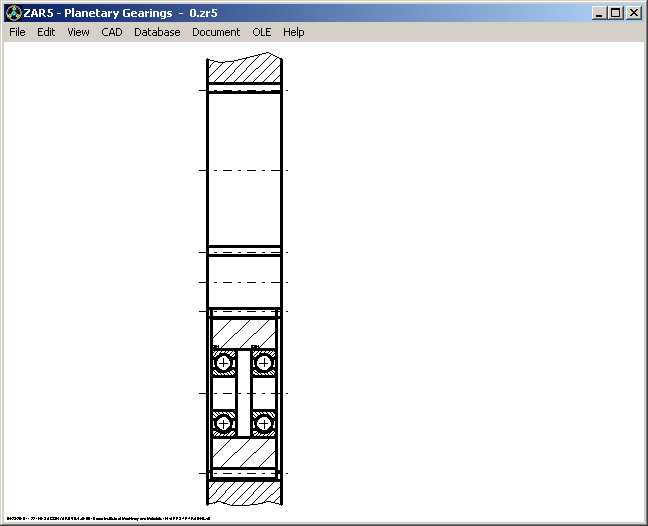This screenshot has width=648, height=526.
Task: Click the hatched section at top of drawing
Action: tap(244, 70)
